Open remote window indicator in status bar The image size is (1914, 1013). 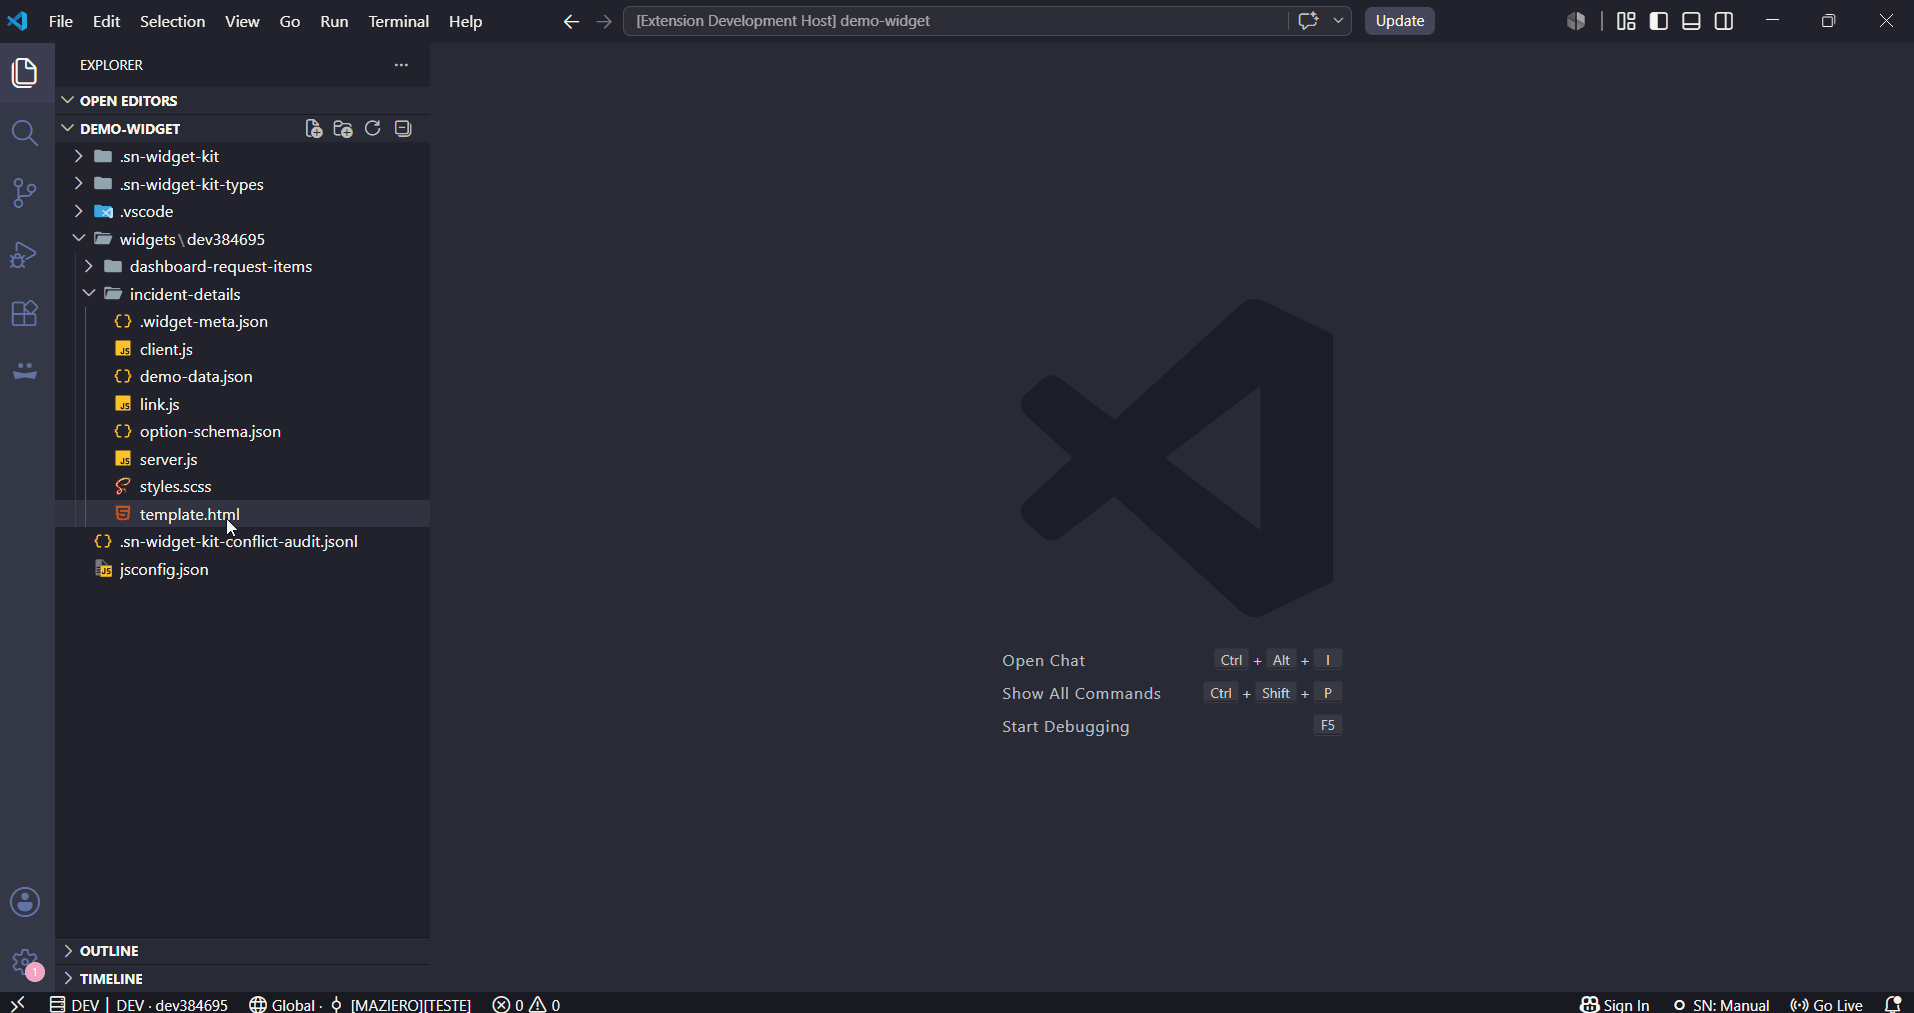17,1004
